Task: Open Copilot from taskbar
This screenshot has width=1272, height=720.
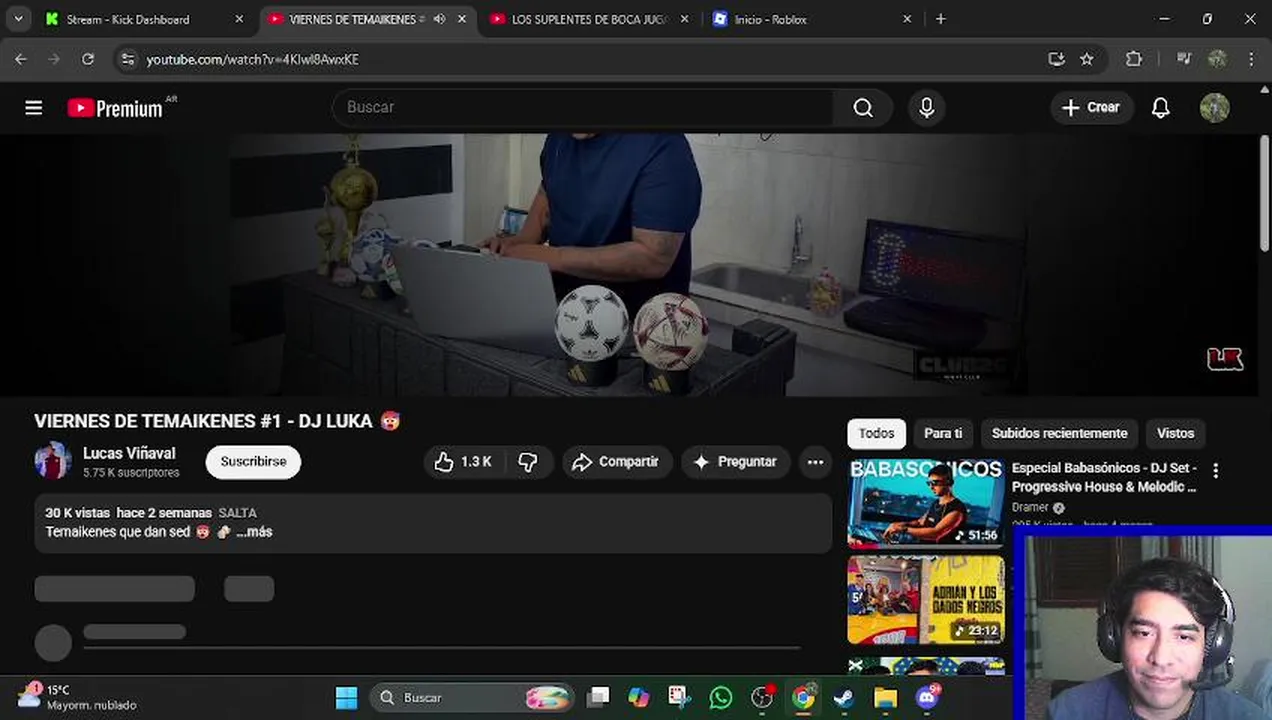Action: pyautogui.click(x=639, y=698)
